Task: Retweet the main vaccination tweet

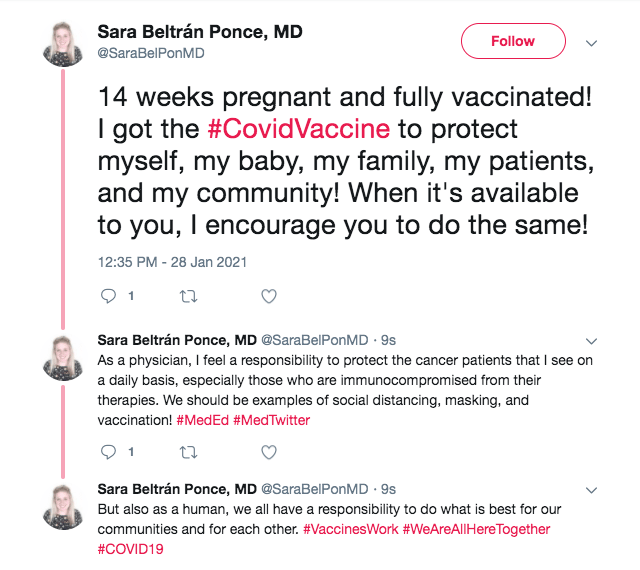Action: (187, 296)
